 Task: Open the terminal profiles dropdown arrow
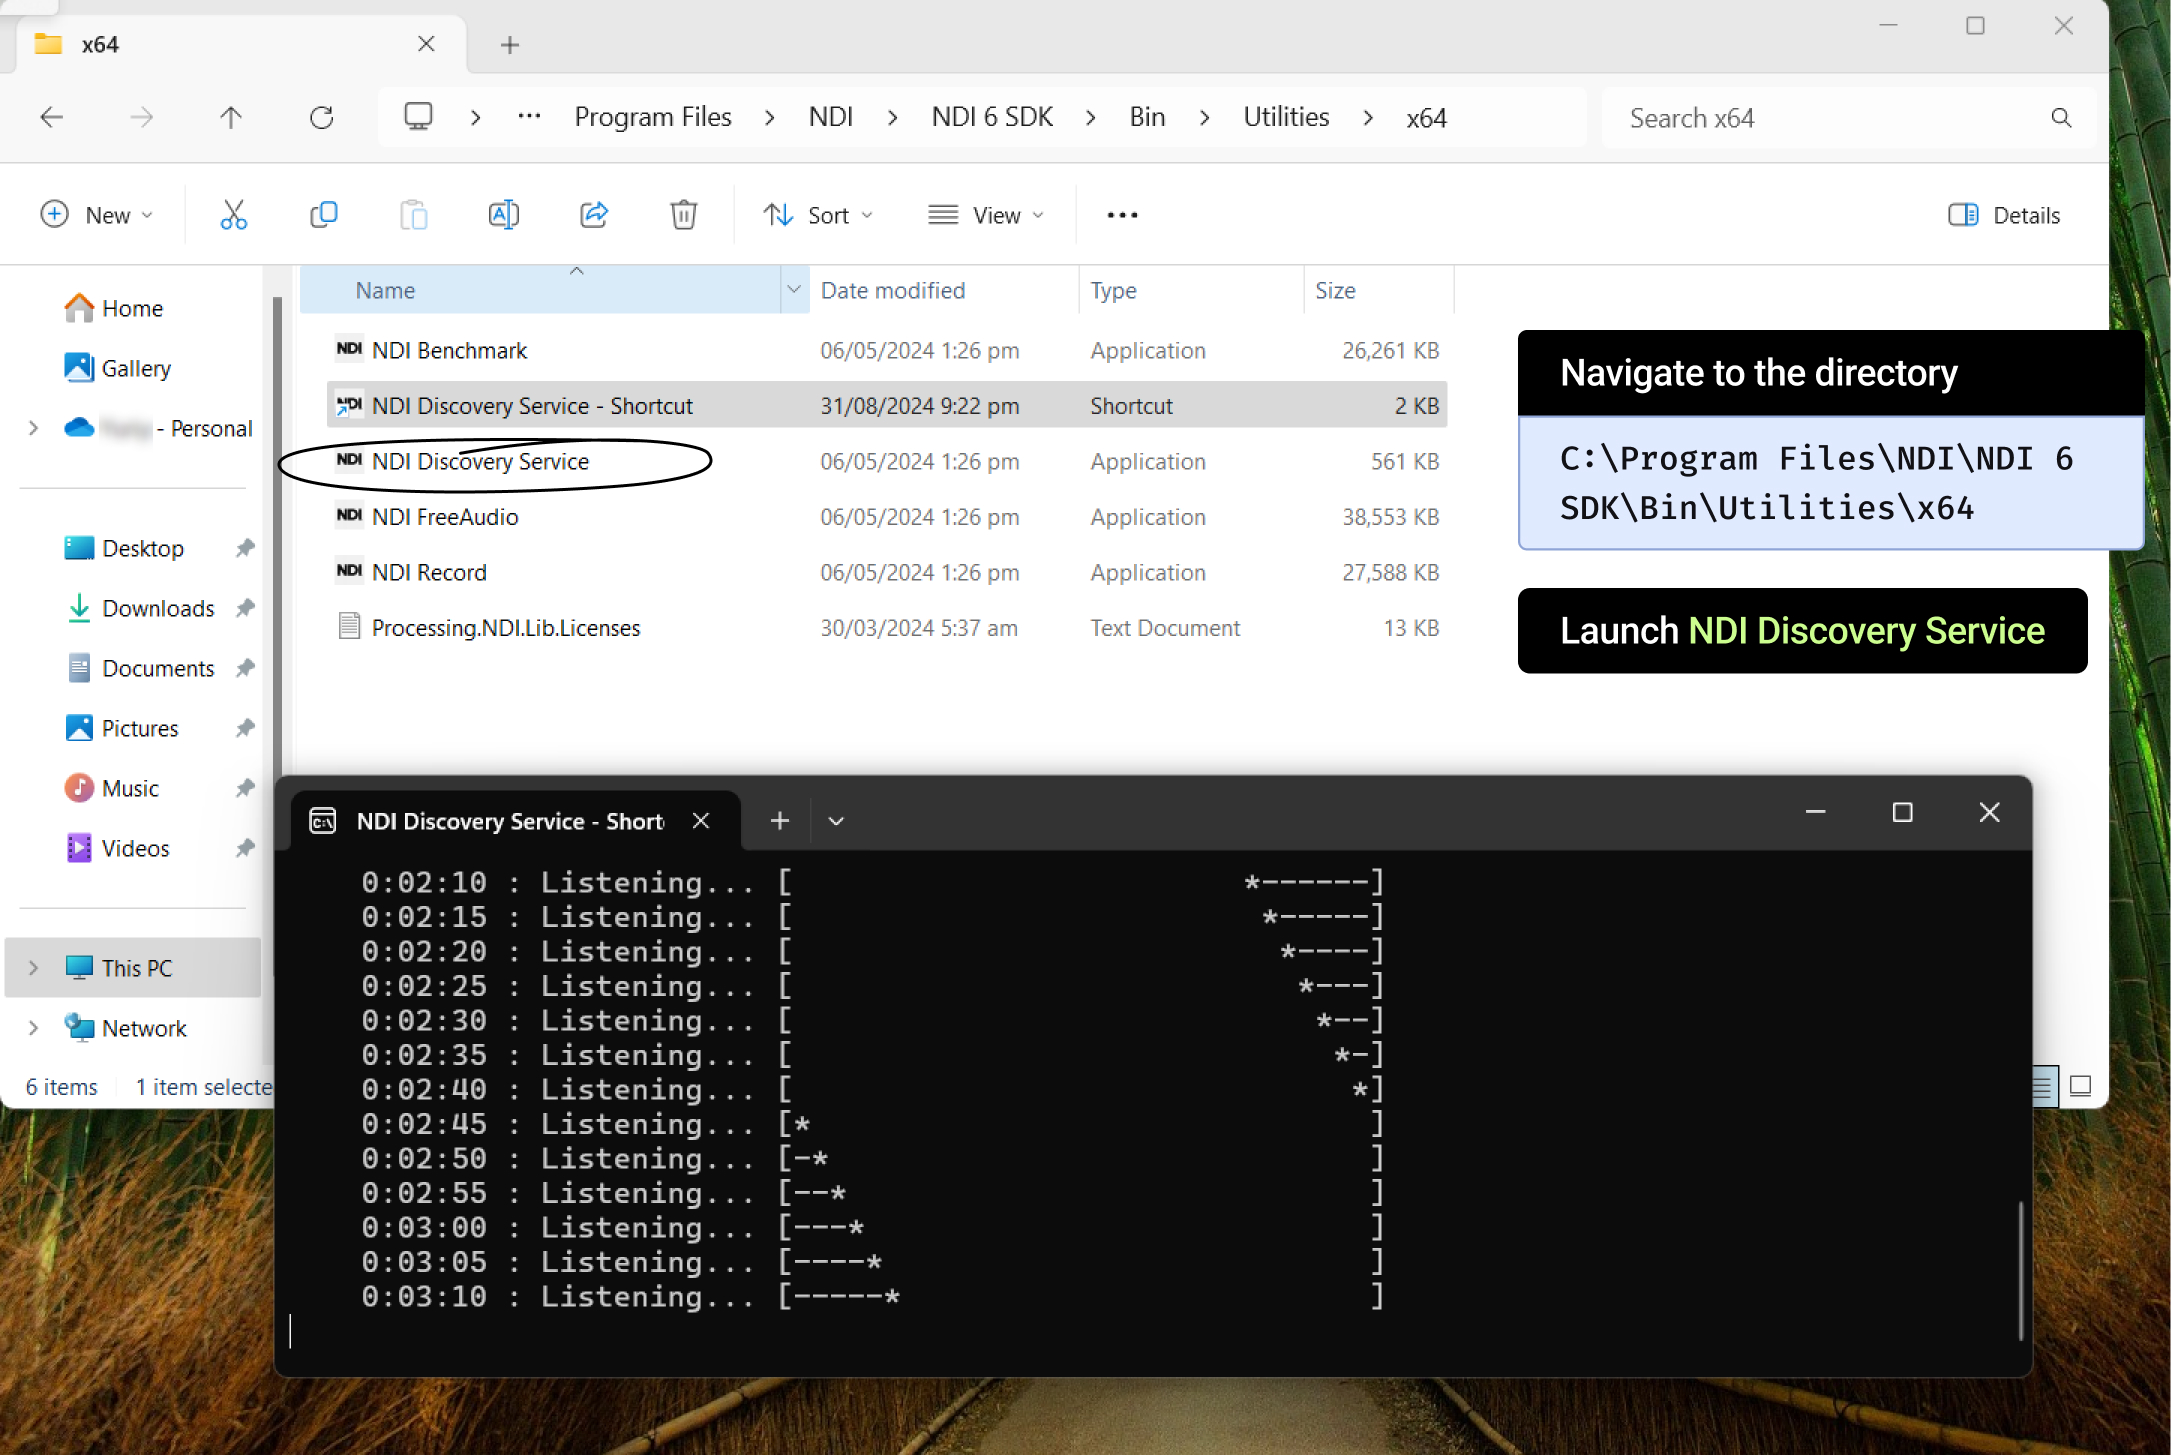[836, 821]
